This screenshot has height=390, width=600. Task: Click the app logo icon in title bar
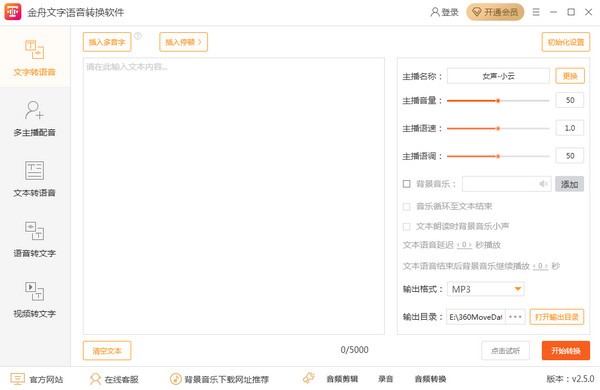[x=13, y=12]
